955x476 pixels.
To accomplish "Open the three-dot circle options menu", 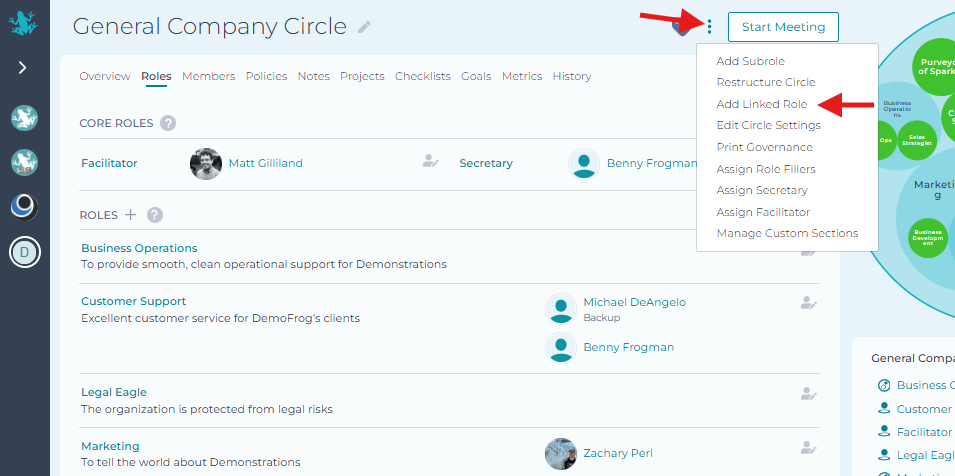I will (x=709, y=27).
